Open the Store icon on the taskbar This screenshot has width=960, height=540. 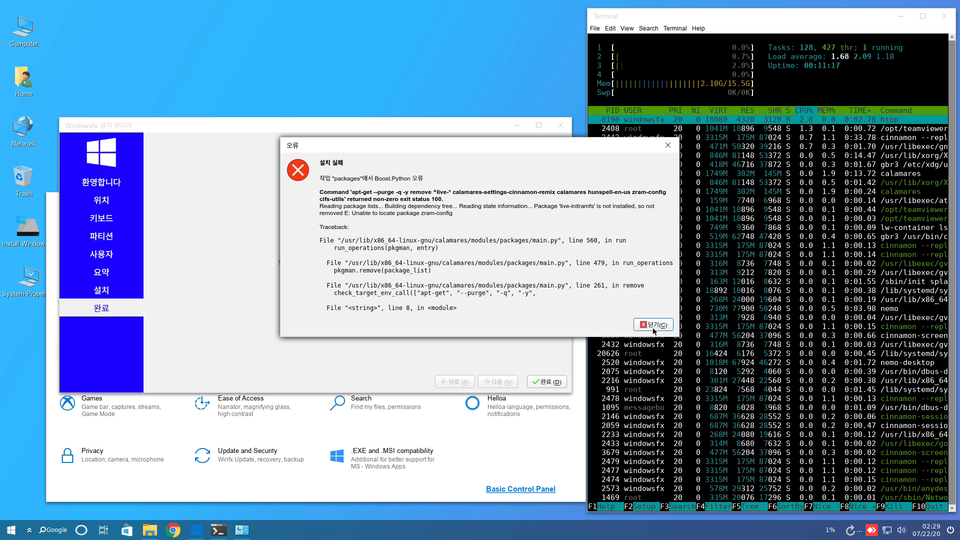[127, 530]
